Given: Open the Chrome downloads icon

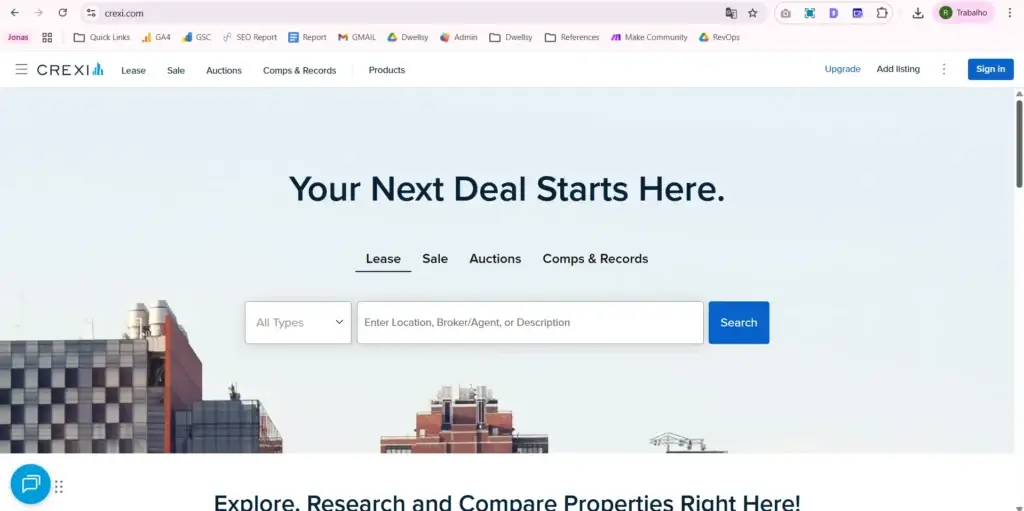Looking at the screenshot, I should 918,13.
